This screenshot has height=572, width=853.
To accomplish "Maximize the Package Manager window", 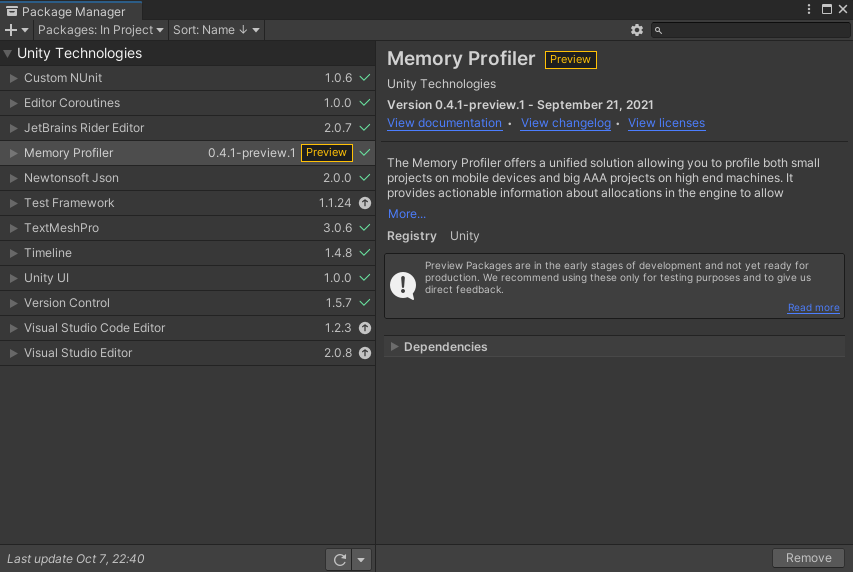I will [827, 9].
